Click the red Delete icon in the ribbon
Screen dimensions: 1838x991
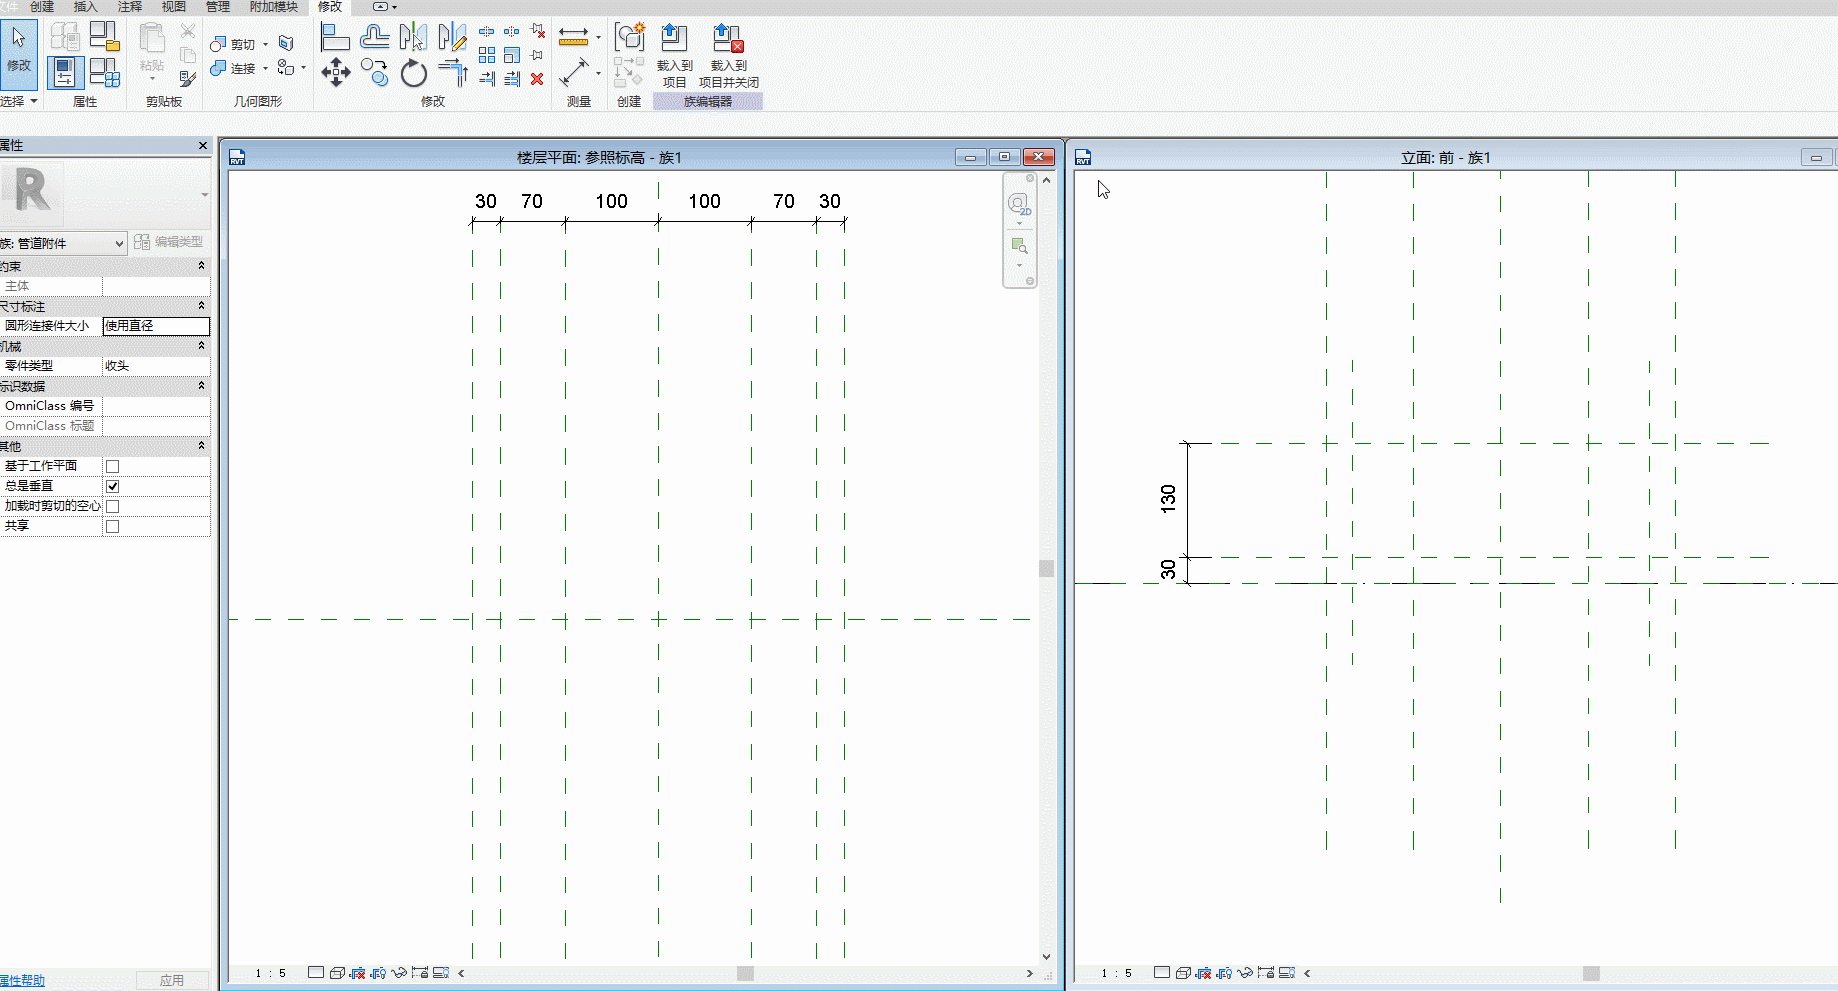537,78
